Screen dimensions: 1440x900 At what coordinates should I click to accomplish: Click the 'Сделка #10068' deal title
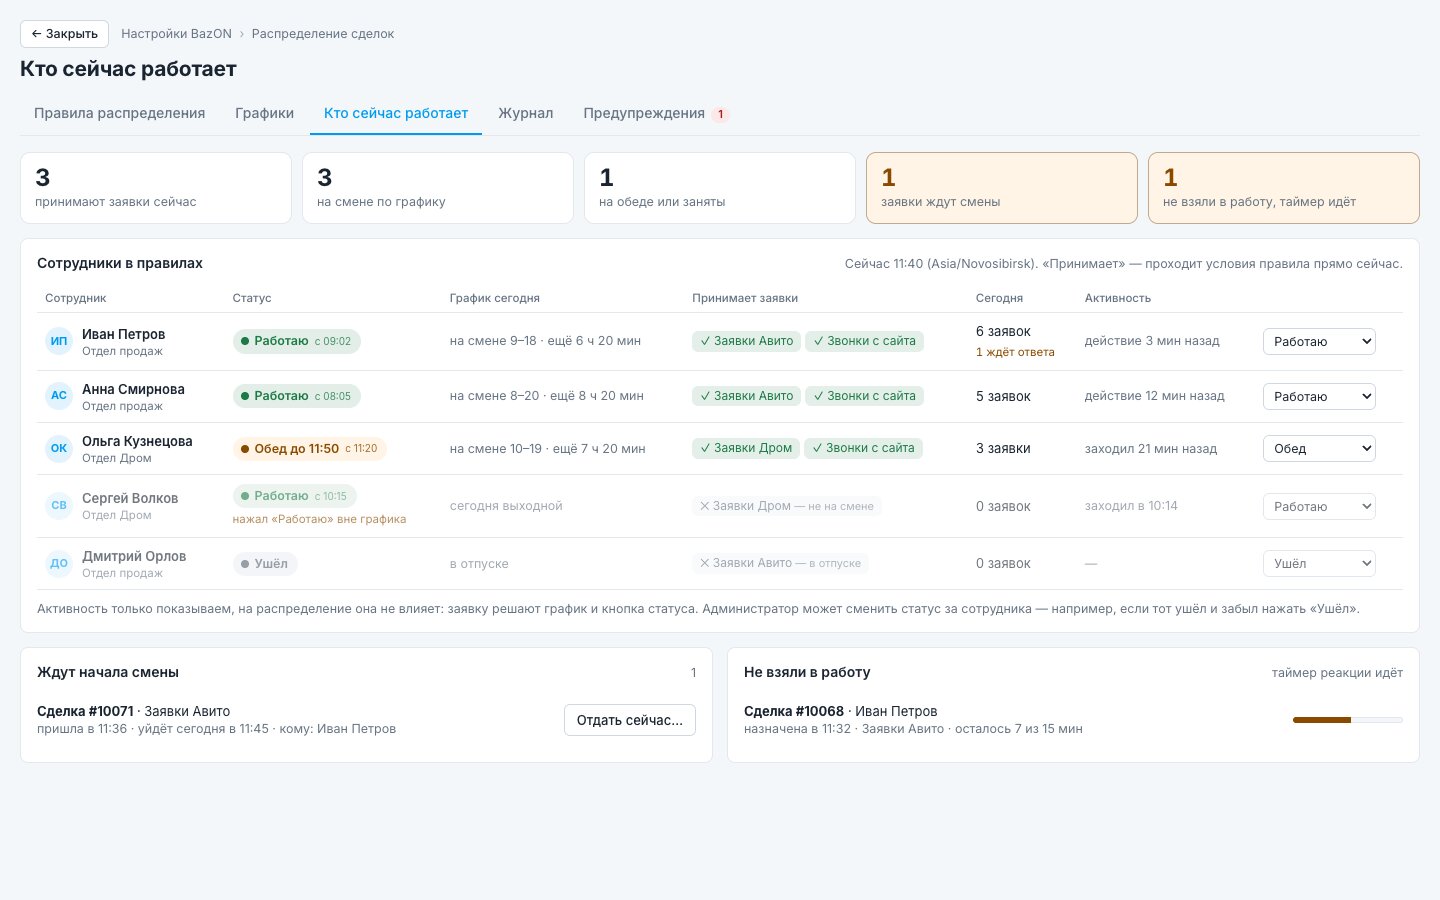coord(794,712)
